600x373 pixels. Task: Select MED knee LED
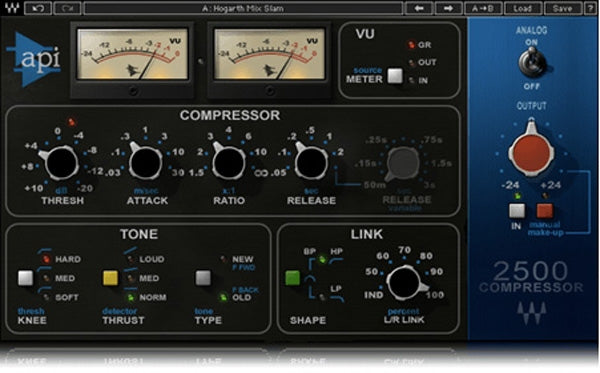[46, 278]
